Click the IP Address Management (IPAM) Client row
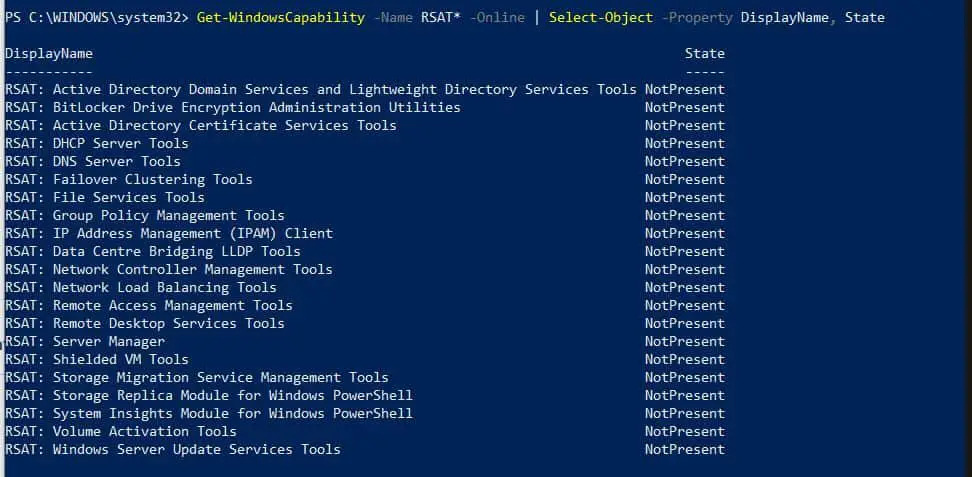972x477 pixels. click(x=168, y=233)
